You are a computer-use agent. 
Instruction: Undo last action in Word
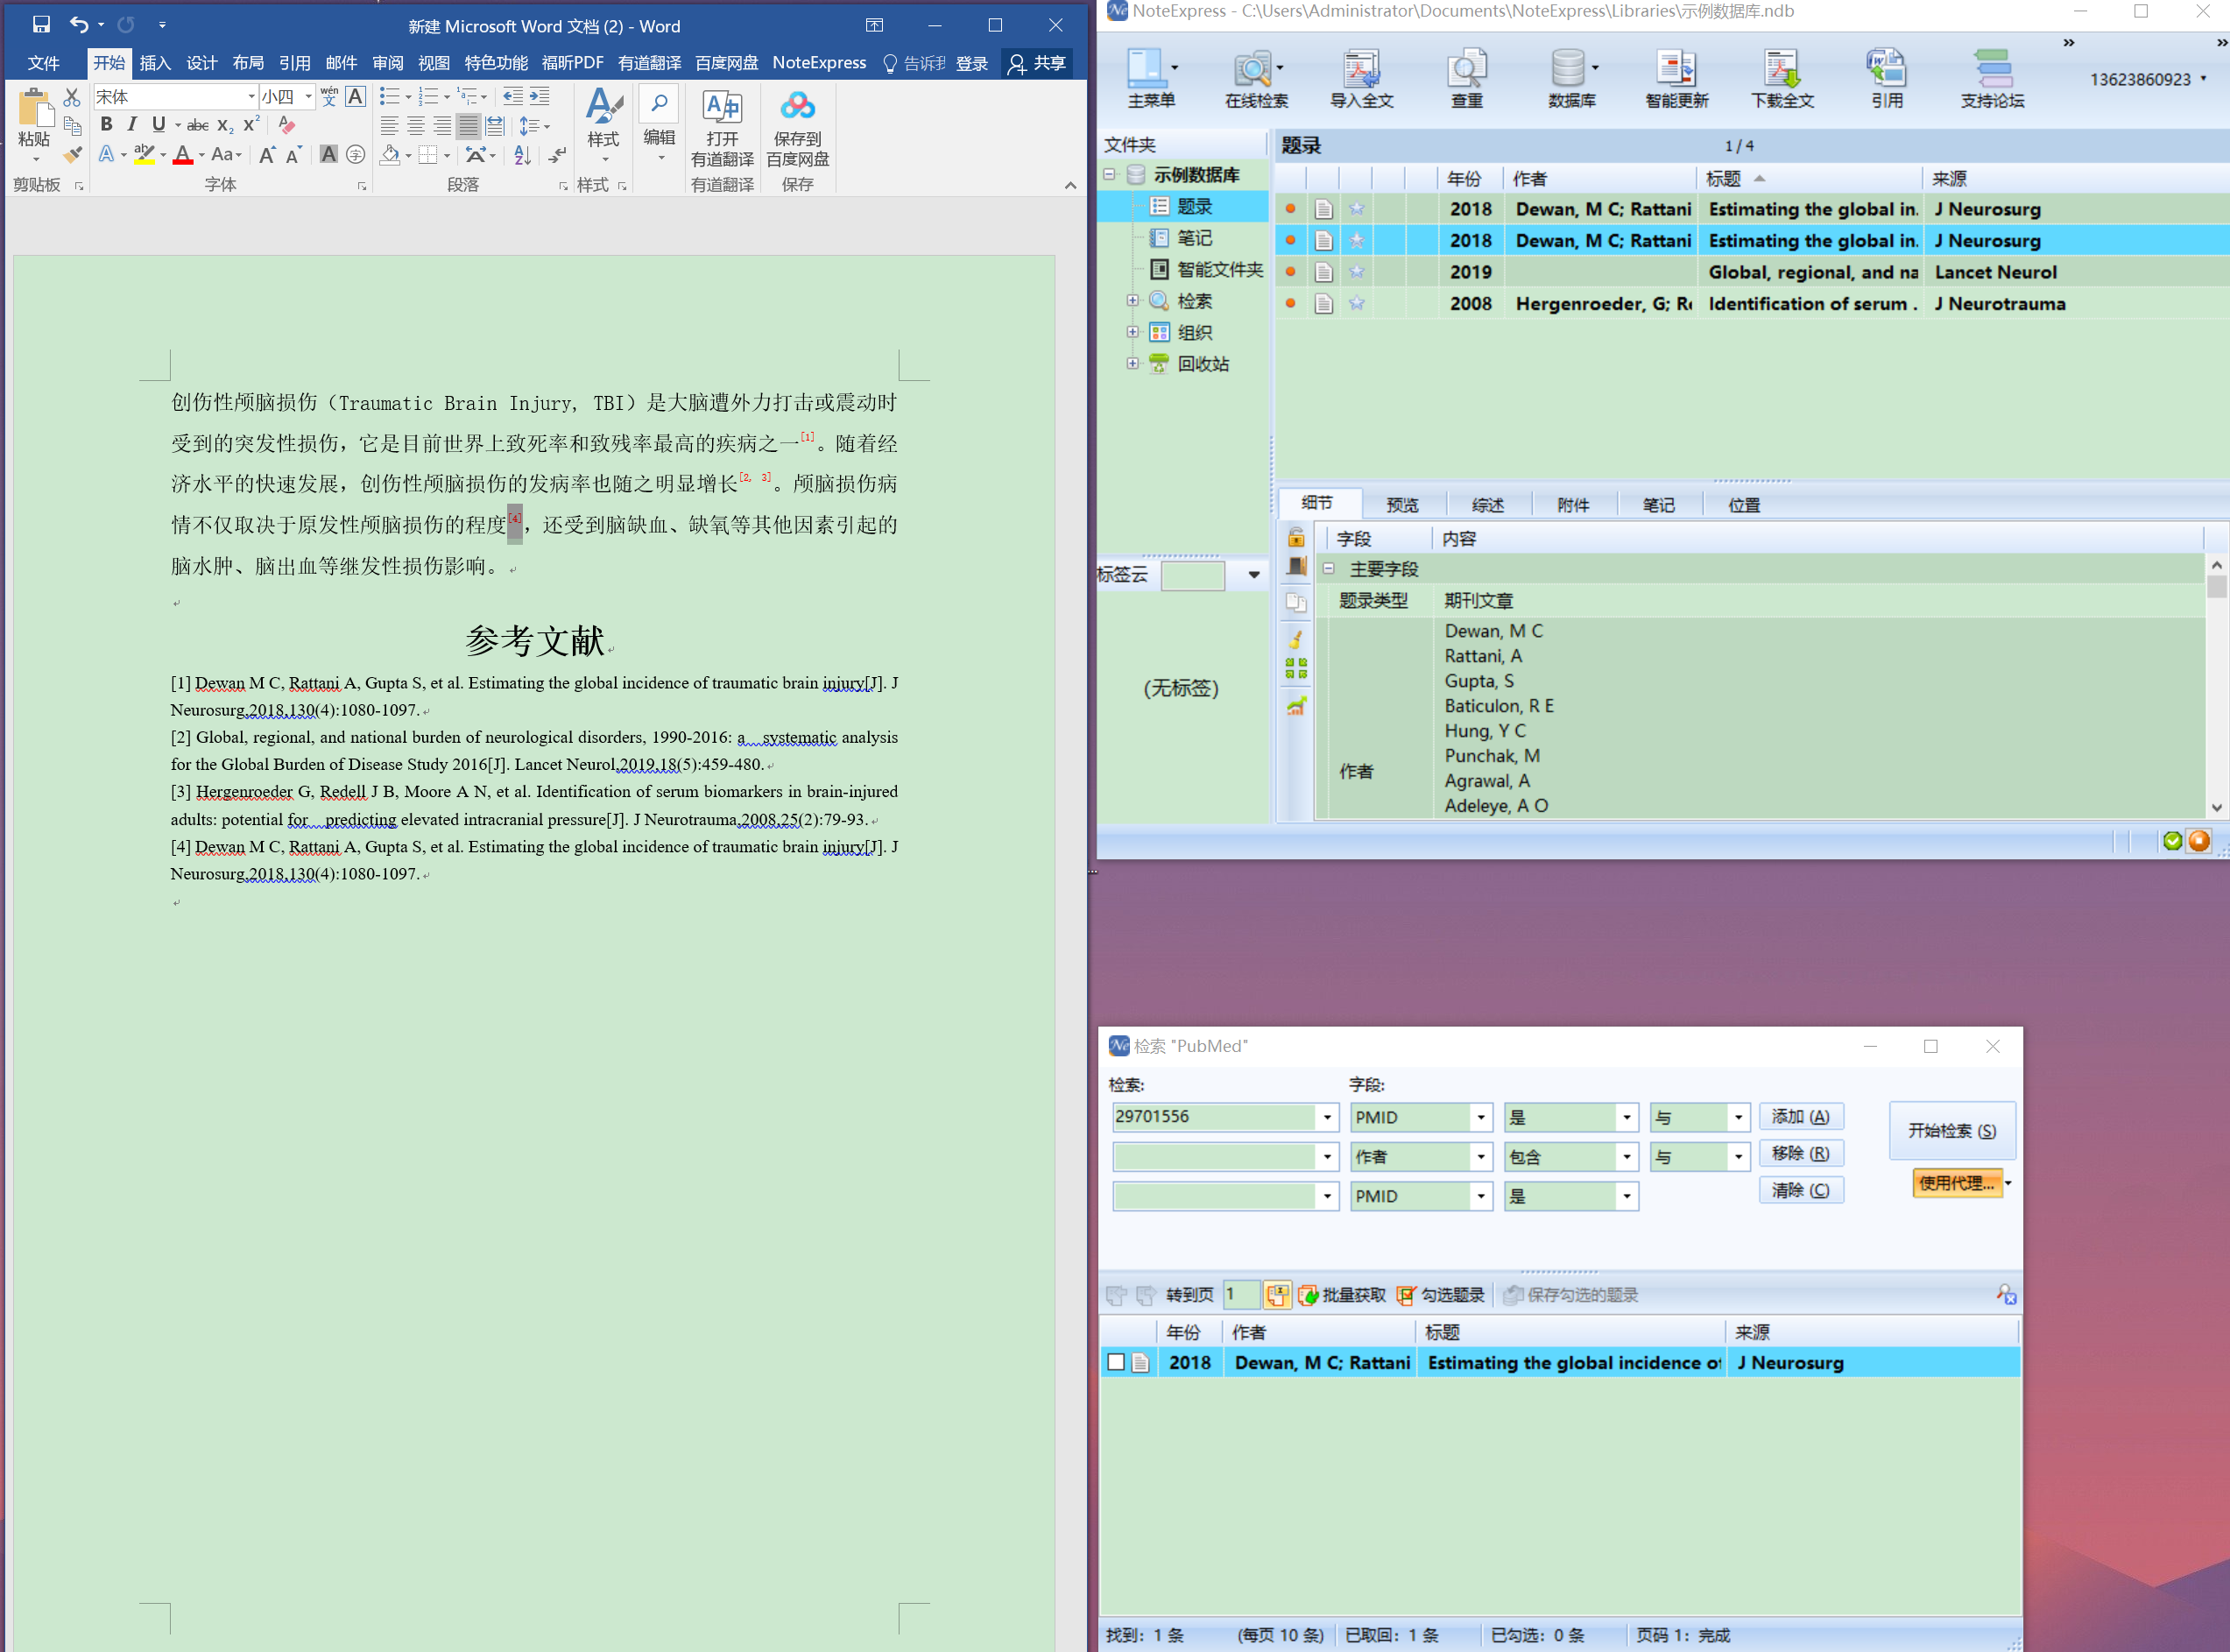click(x=79, y=25)
